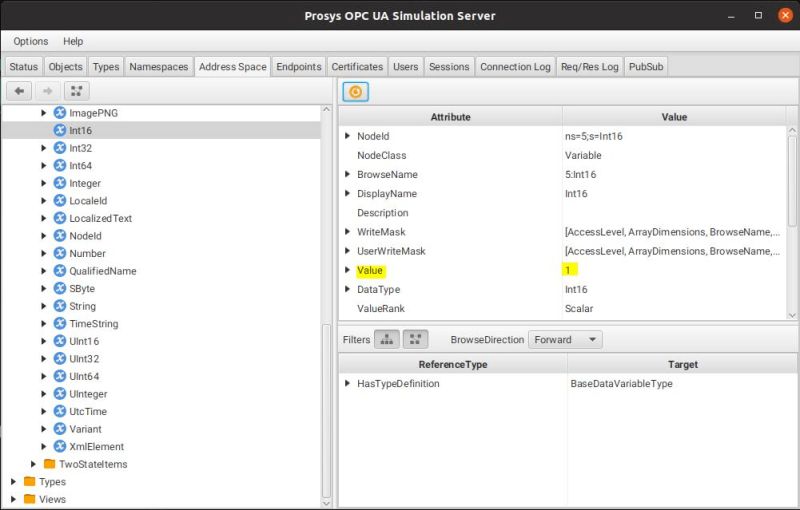800x510 pixels.
Task: Click the Int16 variable node icon
Action: (x=60, y=130)
